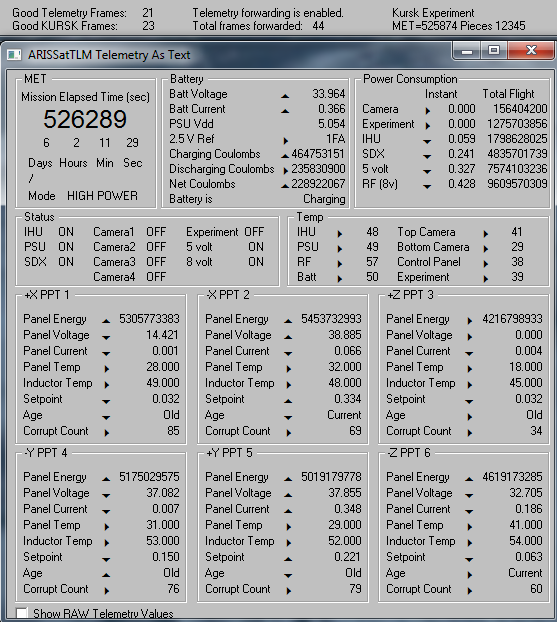Click the Battery is Charging status
This screenshot has width=557, height=622.
[257, 199]
